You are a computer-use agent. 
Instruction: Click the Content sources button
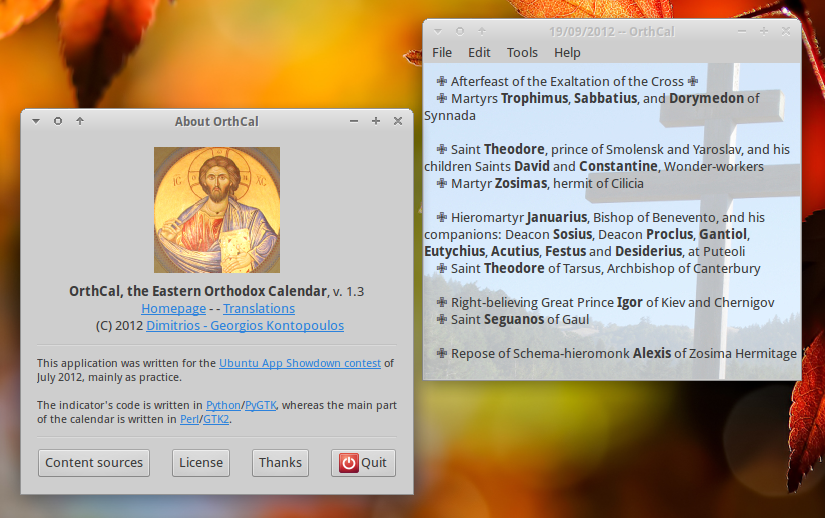pos(94,463)
